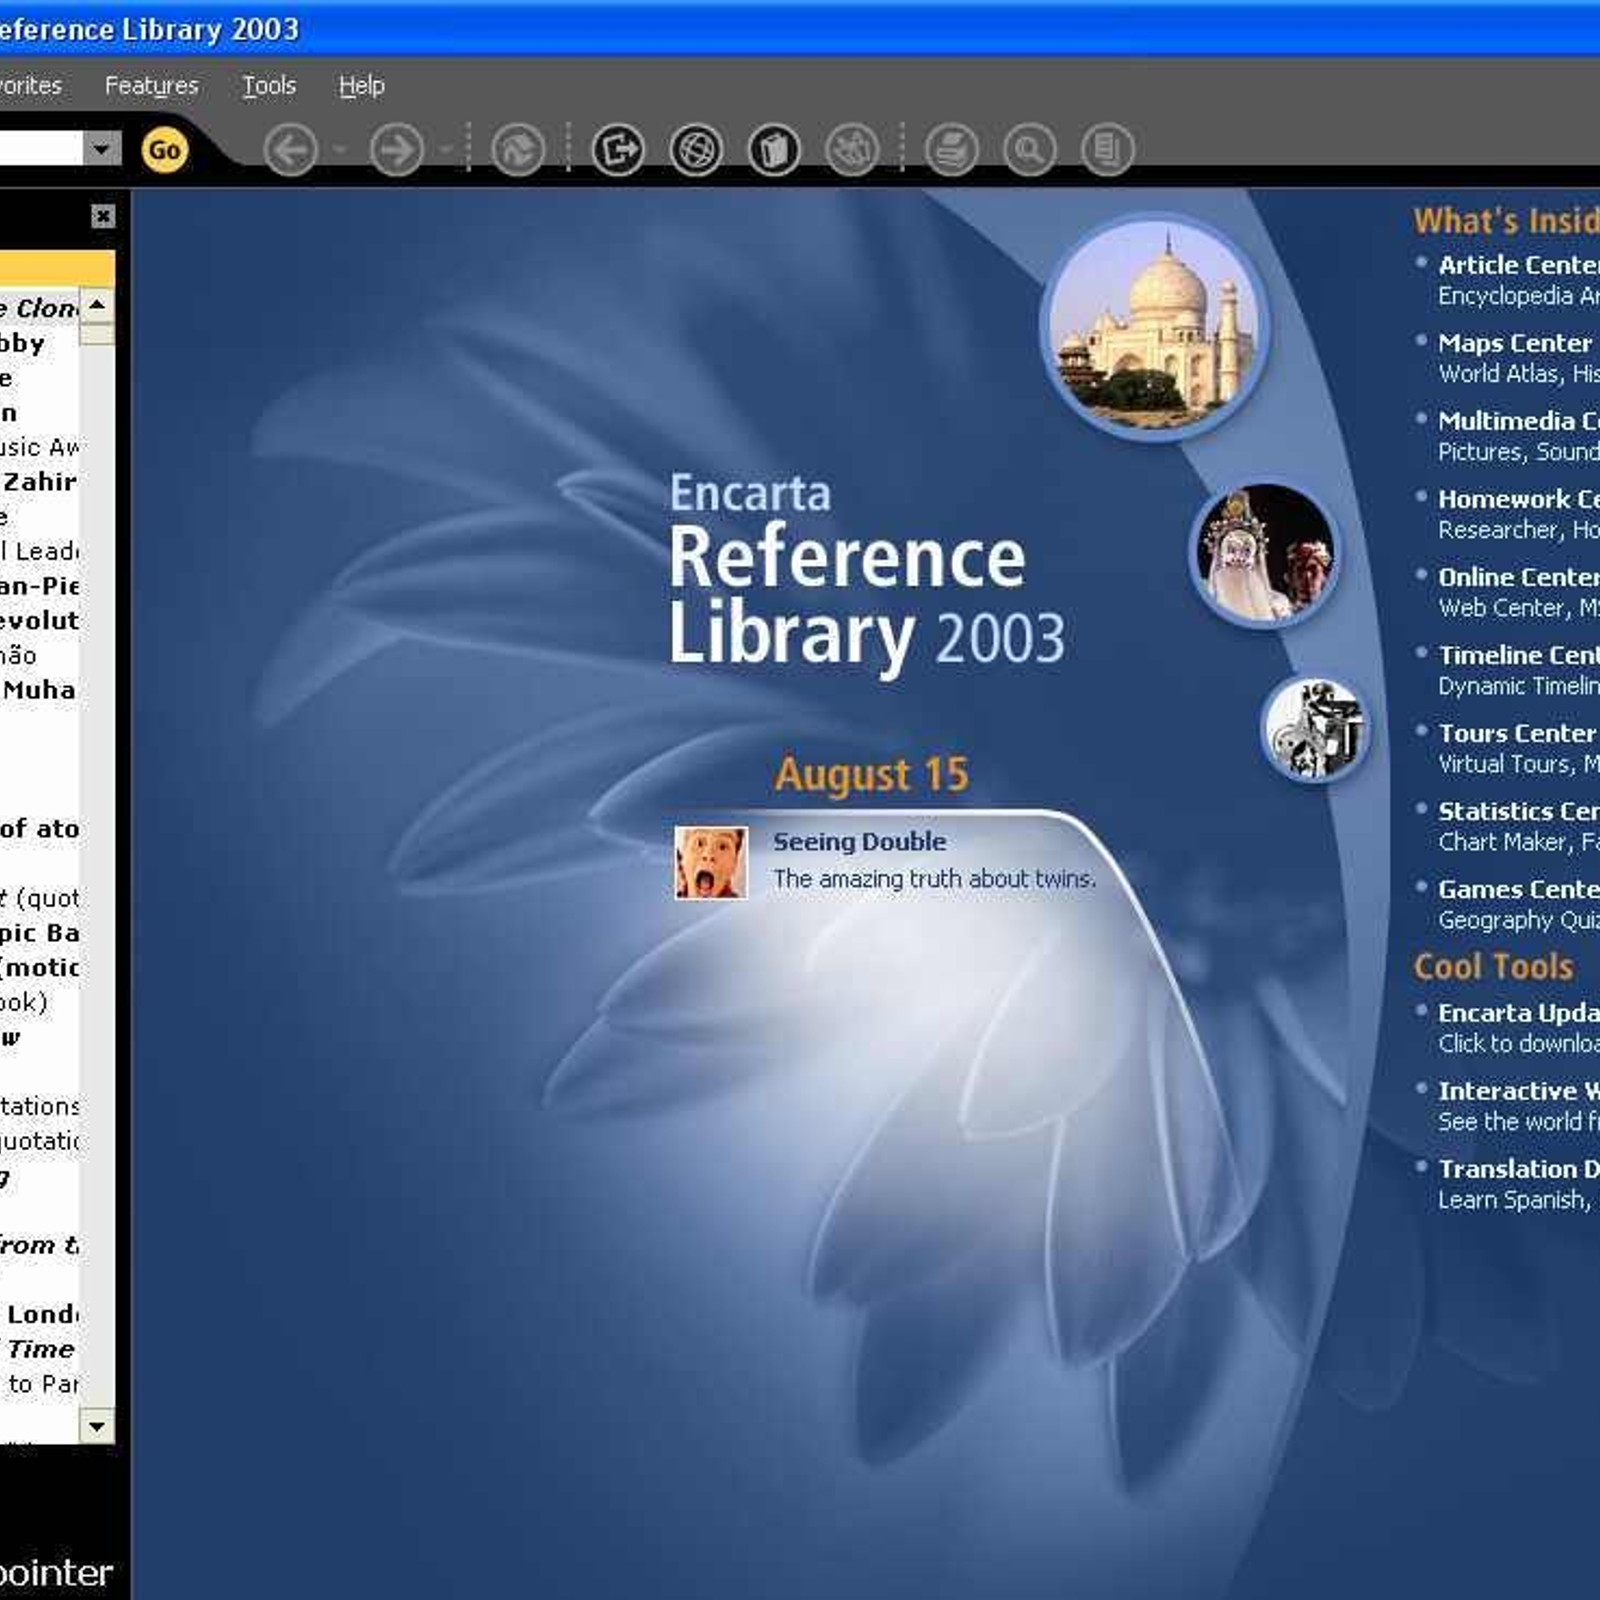Open the Timeline Center link
1600x1600 pixels.
point(1519,655)
